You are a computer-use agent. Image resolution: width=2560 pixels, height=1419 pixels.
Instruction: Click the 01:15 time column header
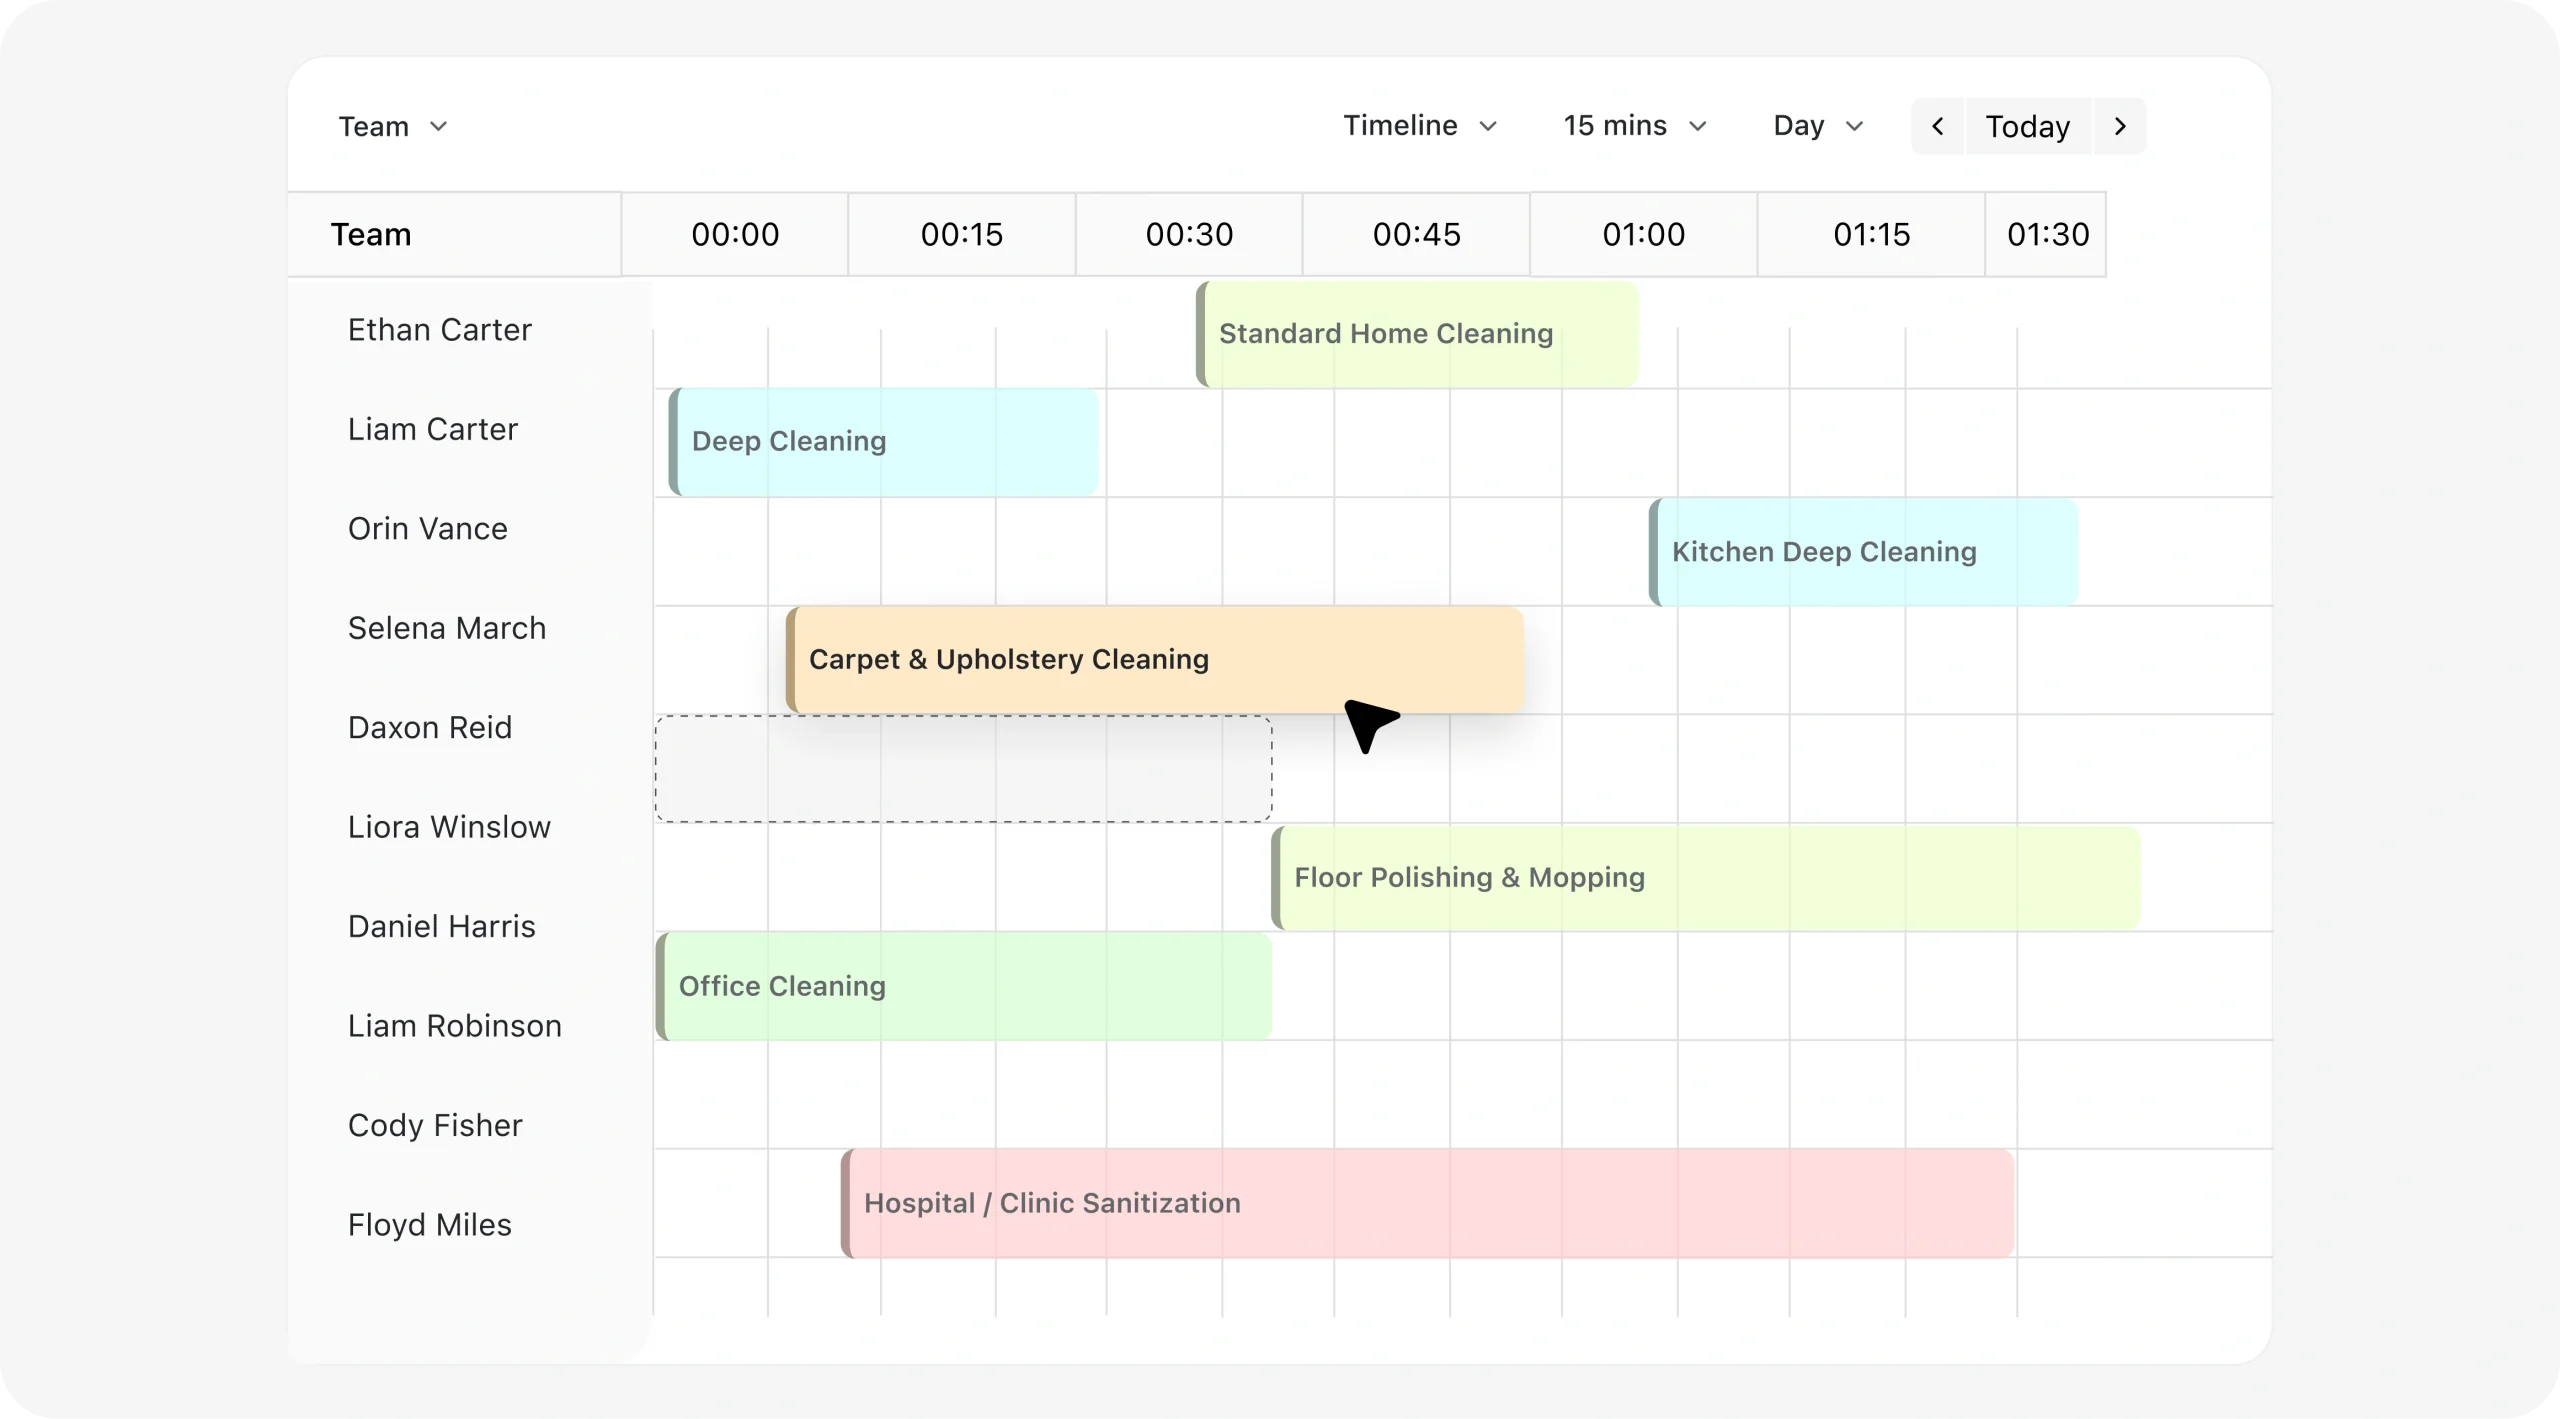(1871, 234)
